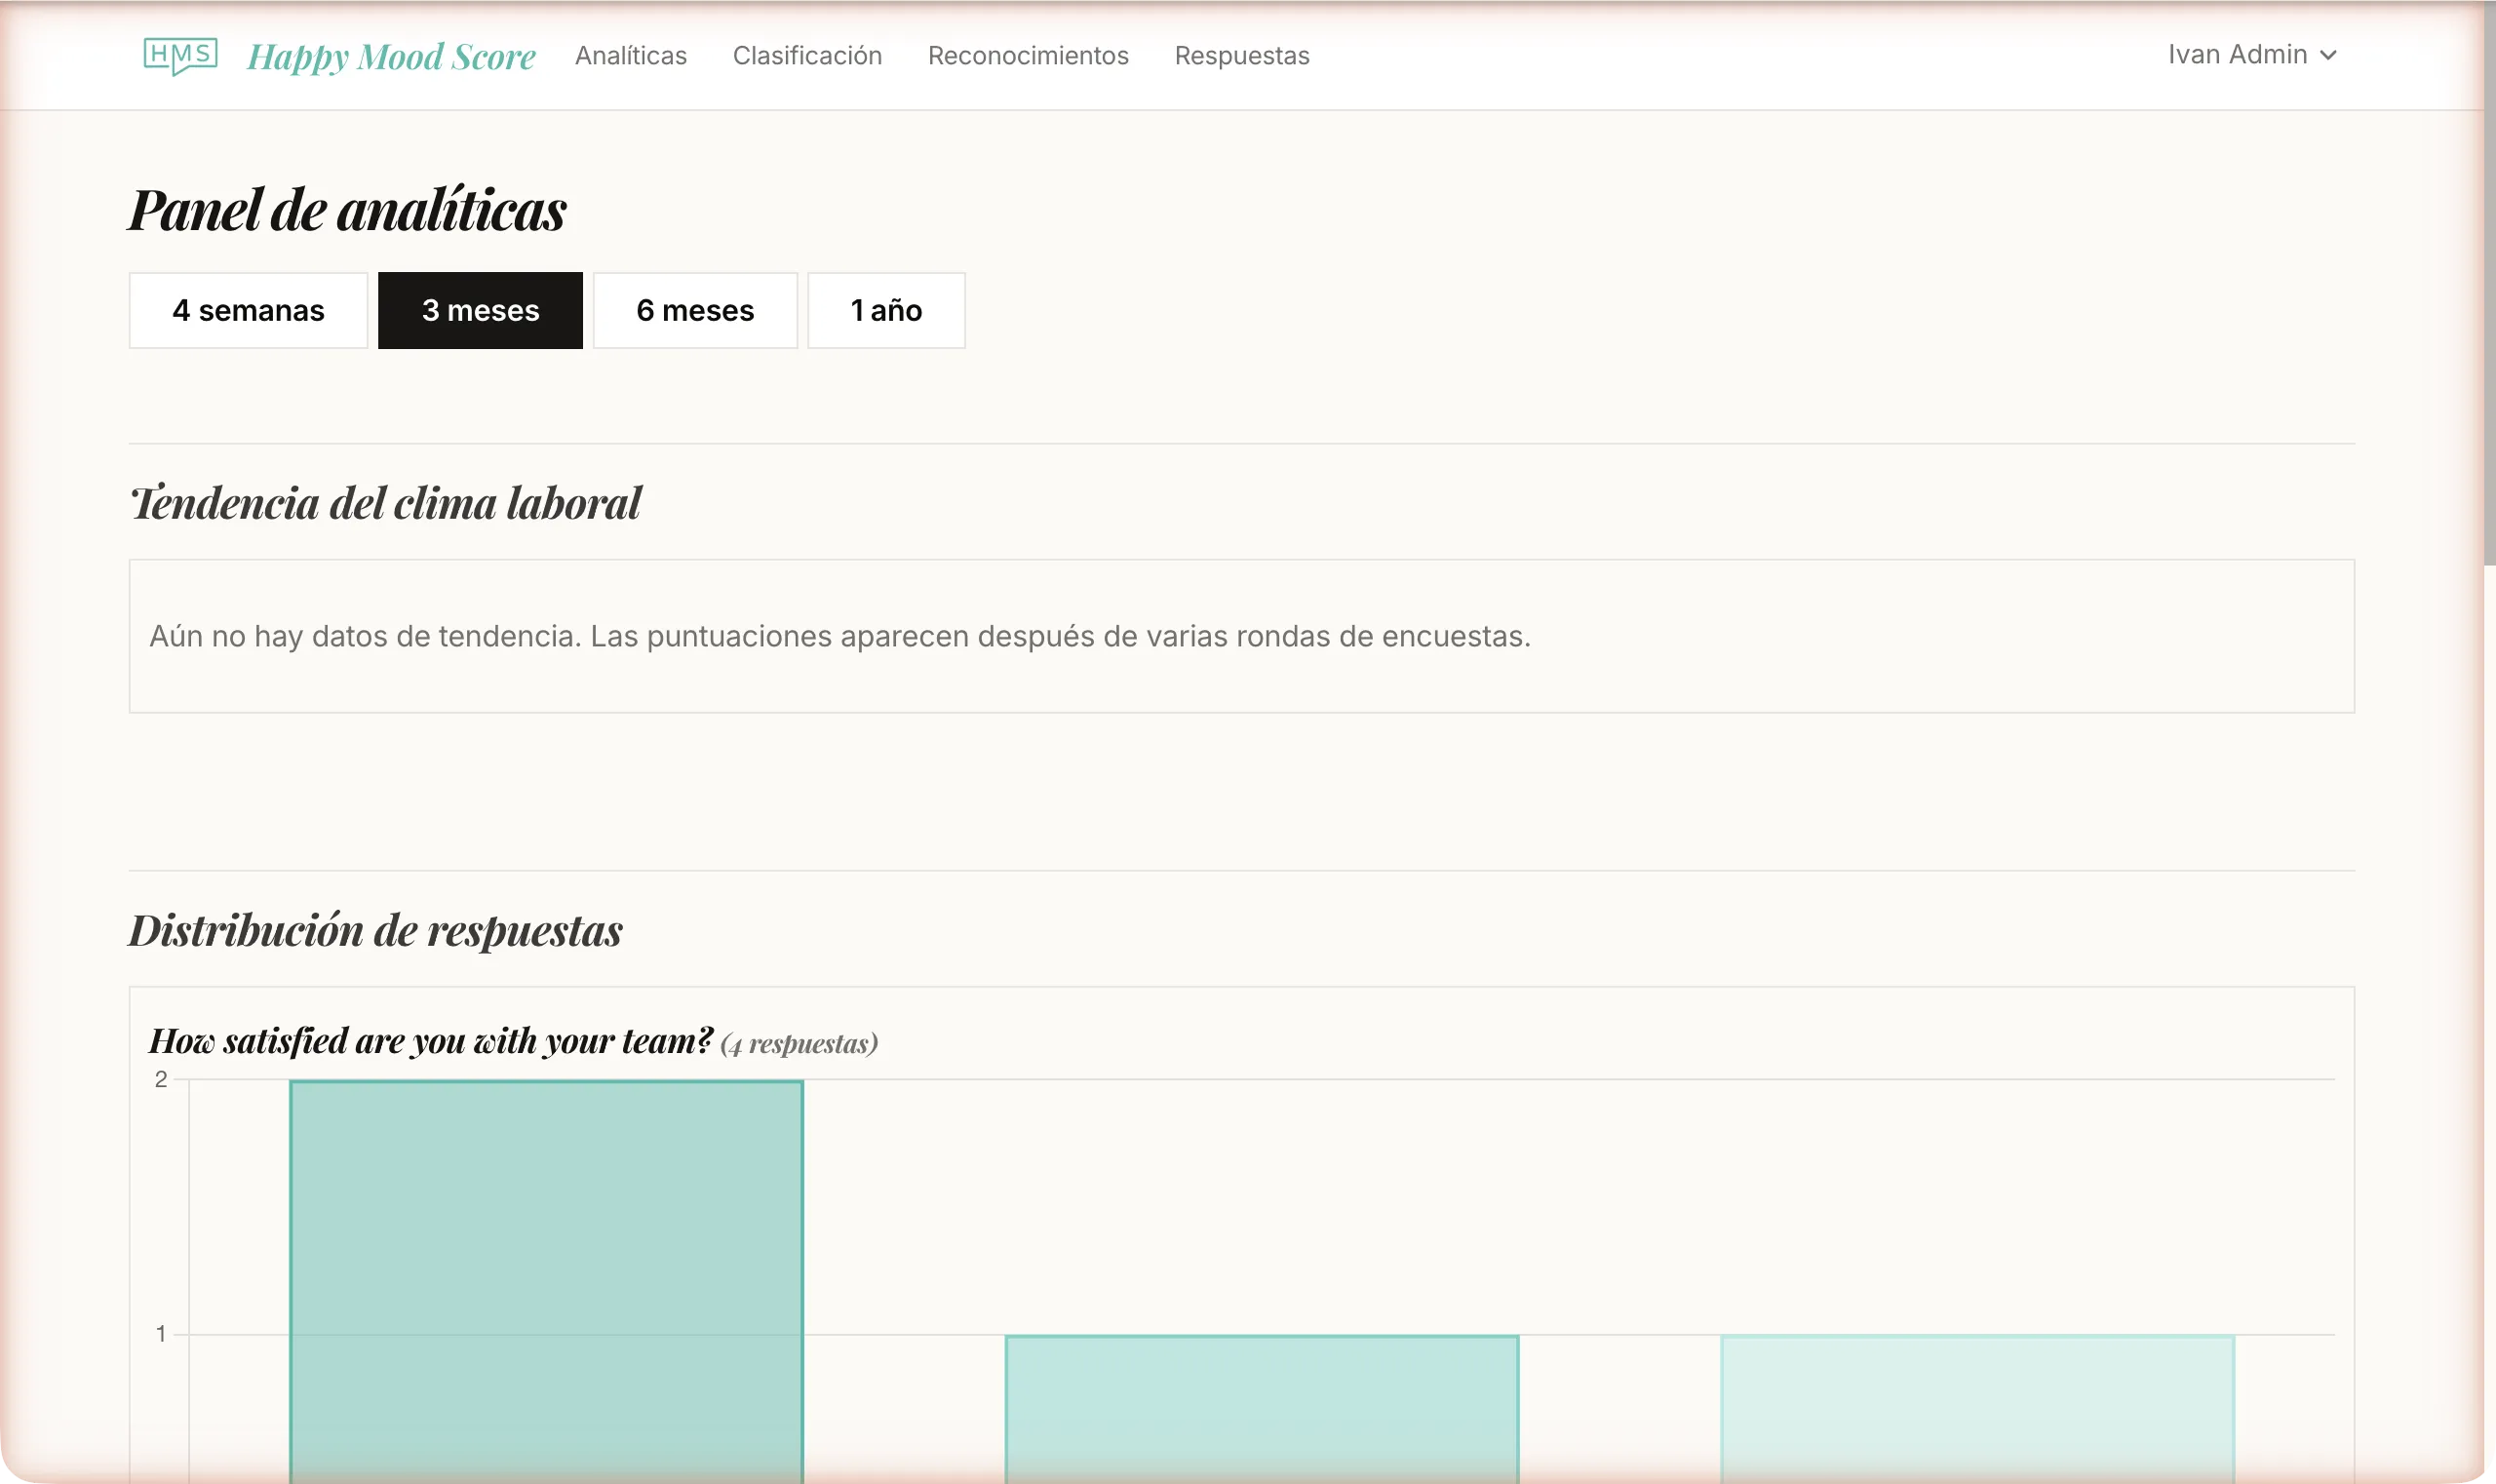Navigate to Reconocimientos
The width and height of the screenshot is (2496, 1484).
[1027, 56]
